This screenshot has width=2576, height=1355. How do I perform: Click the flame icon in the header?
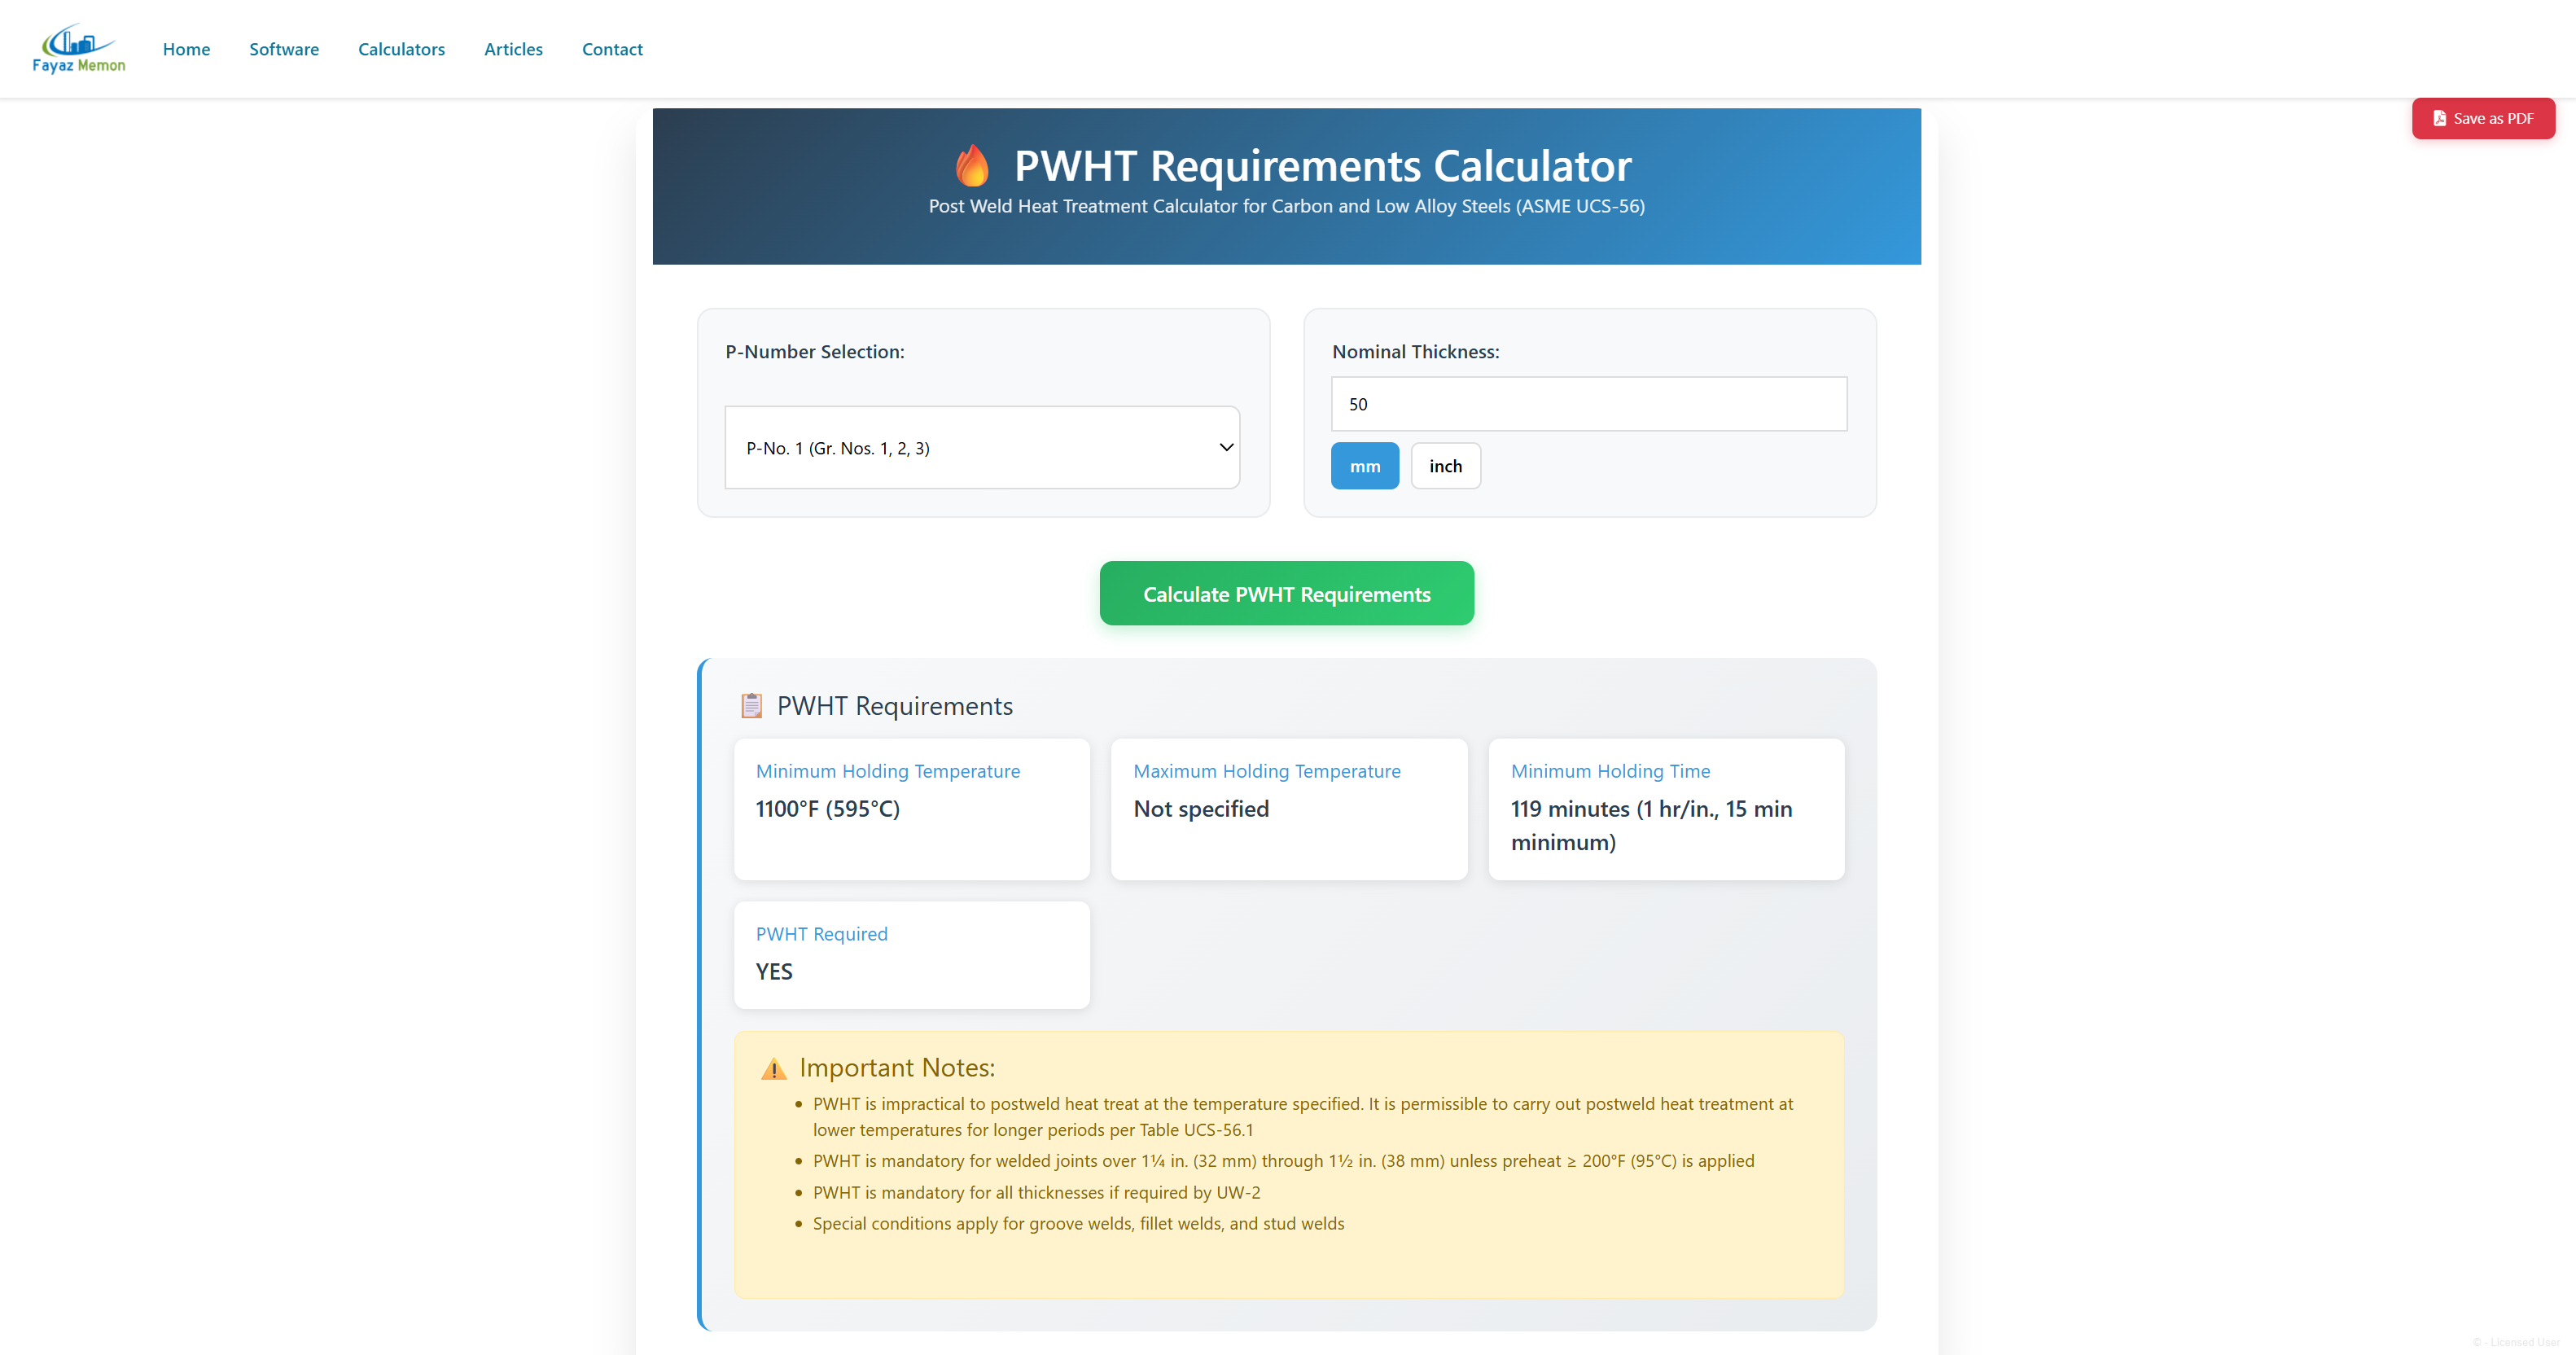pos(971,166)
